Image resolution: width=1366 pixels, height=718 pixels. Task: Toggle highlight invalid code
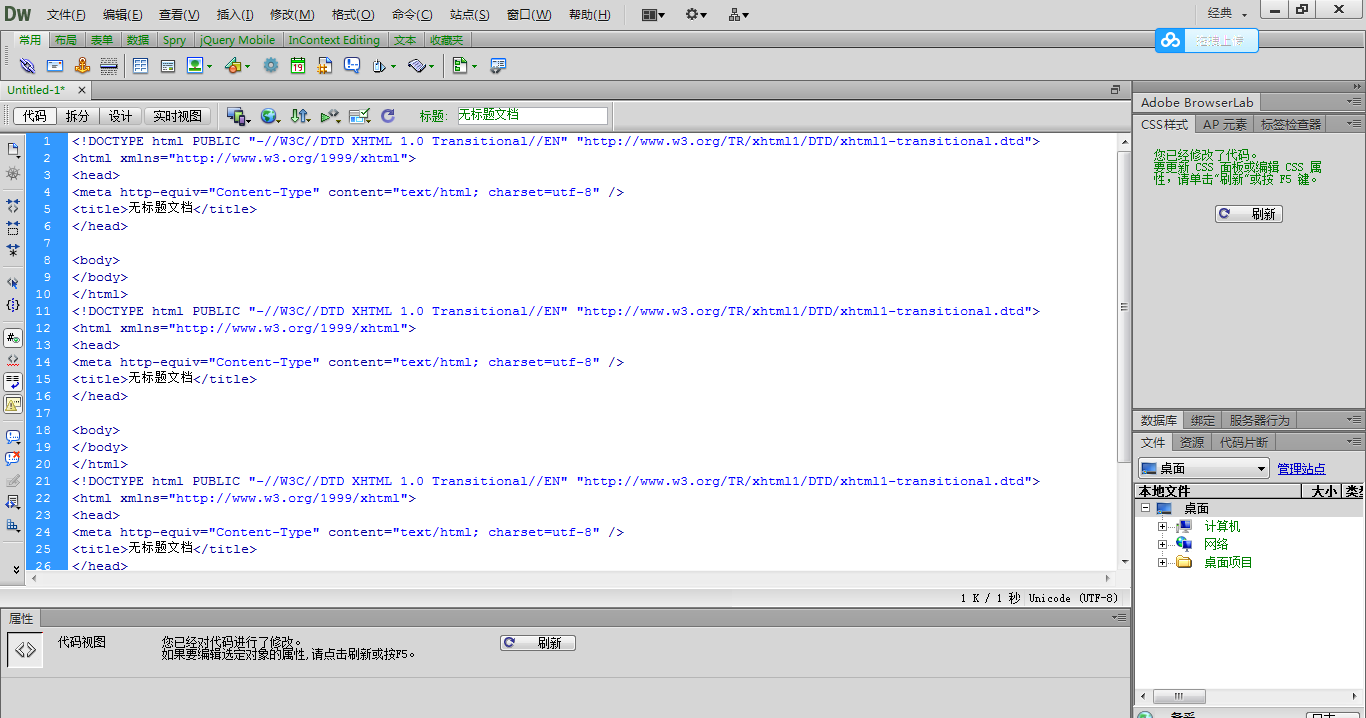[x=13, y=360]
